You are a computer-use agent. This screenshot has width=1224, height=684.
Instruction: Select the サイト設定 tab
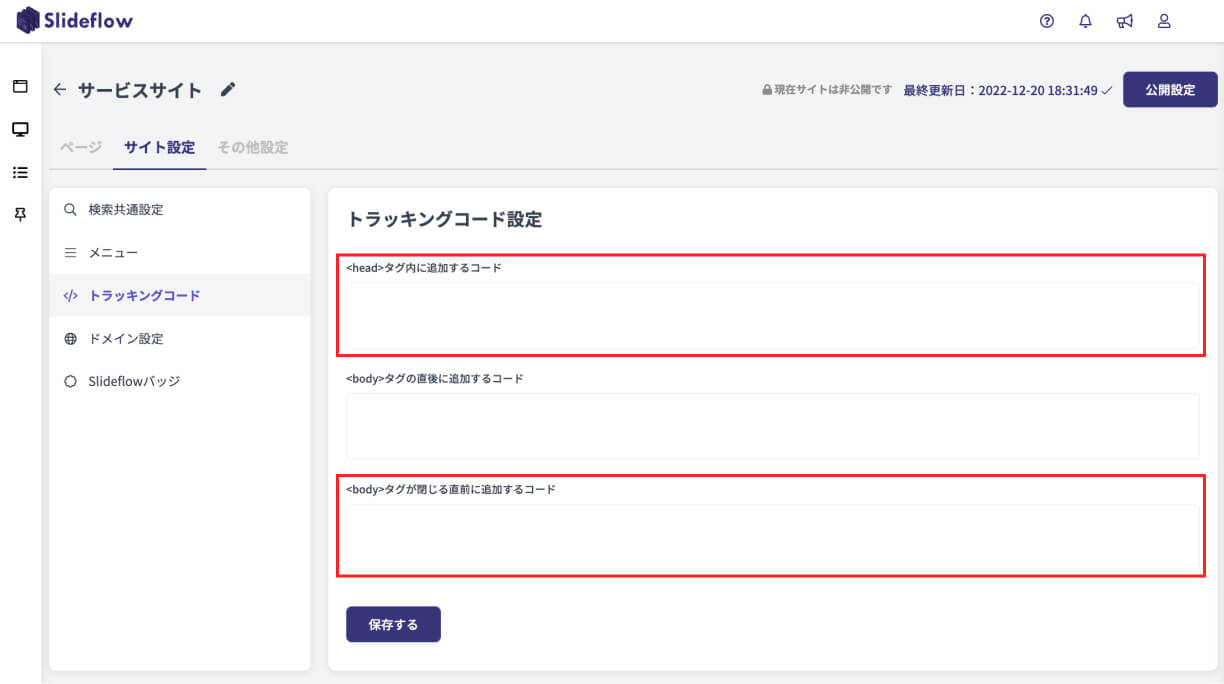click(x=160, y=147)
